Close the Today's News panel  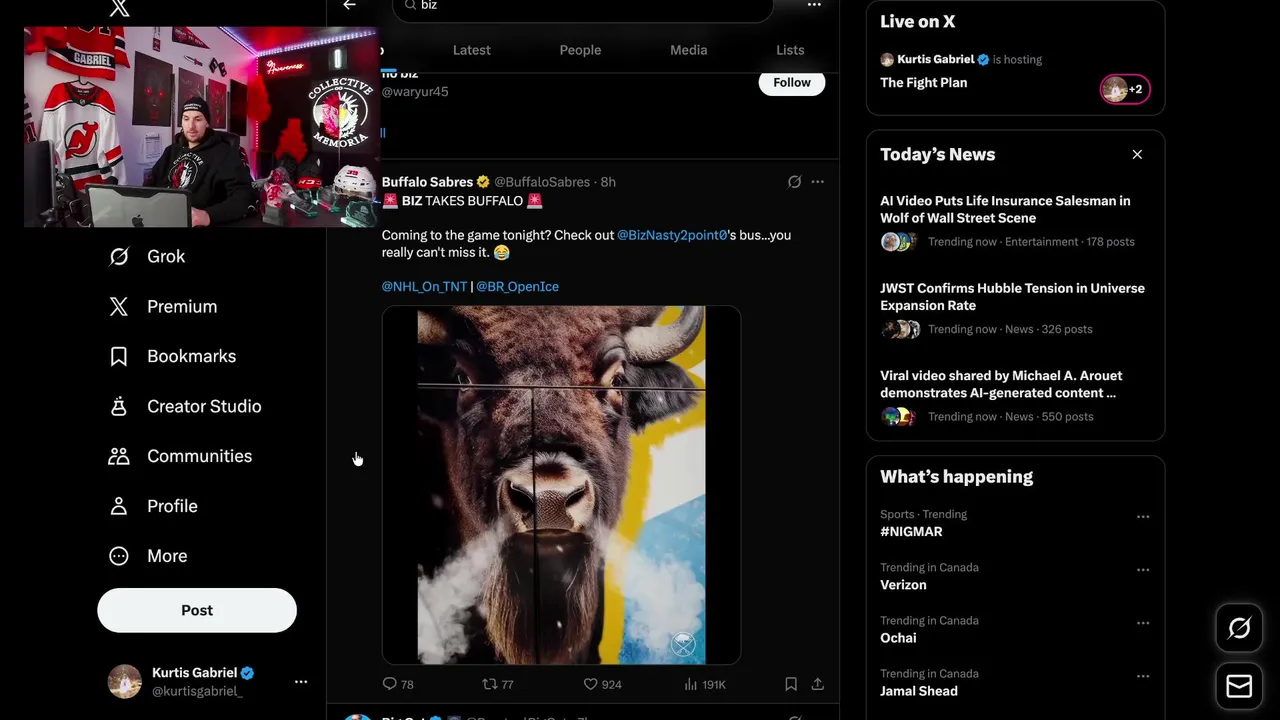click(1137, 155)
